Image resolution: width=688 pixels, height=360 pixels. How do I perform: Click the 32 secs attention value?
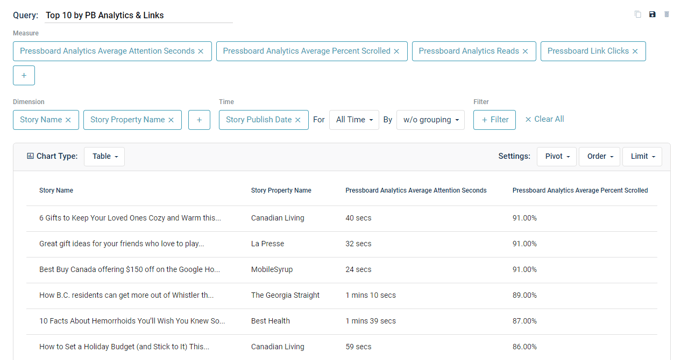pos(358,244)
